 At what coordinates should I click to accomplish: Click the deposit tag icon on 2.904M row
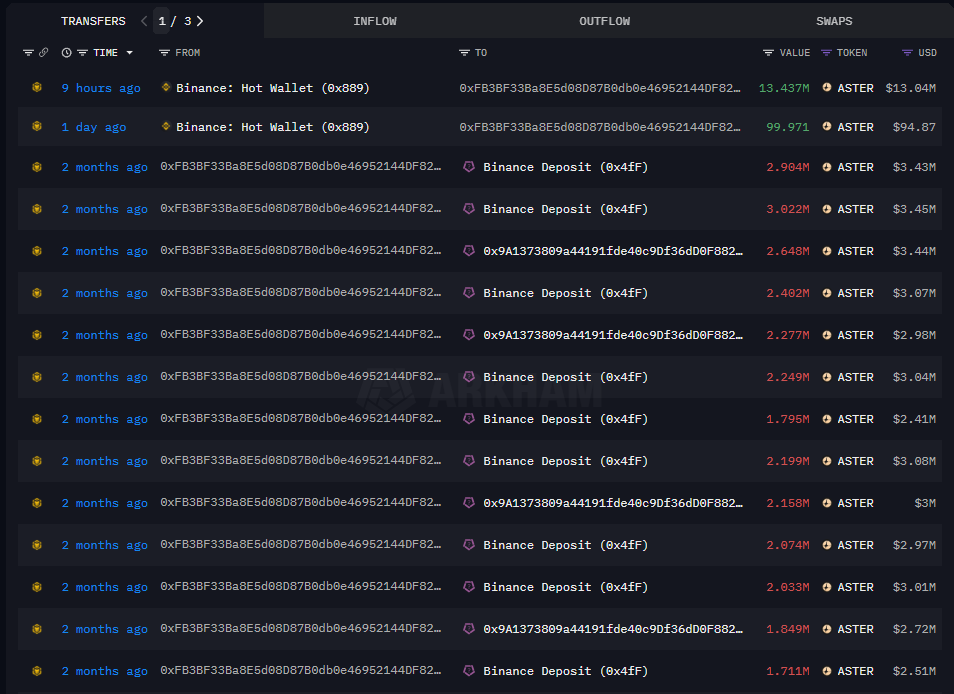coord(469,167)
